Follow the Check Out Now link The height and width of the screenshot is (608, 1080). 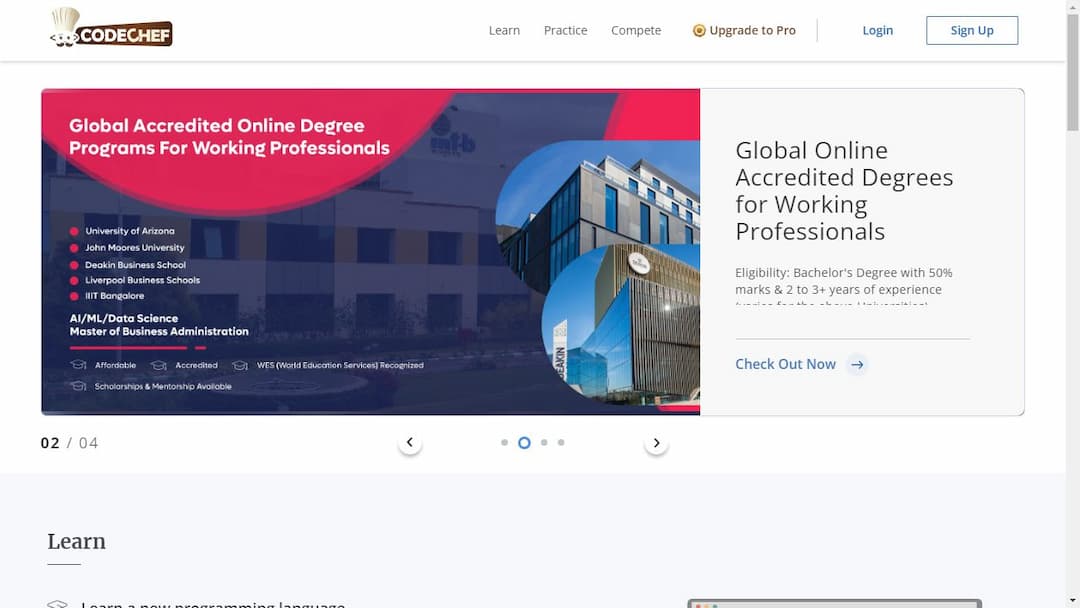(785, 364)
